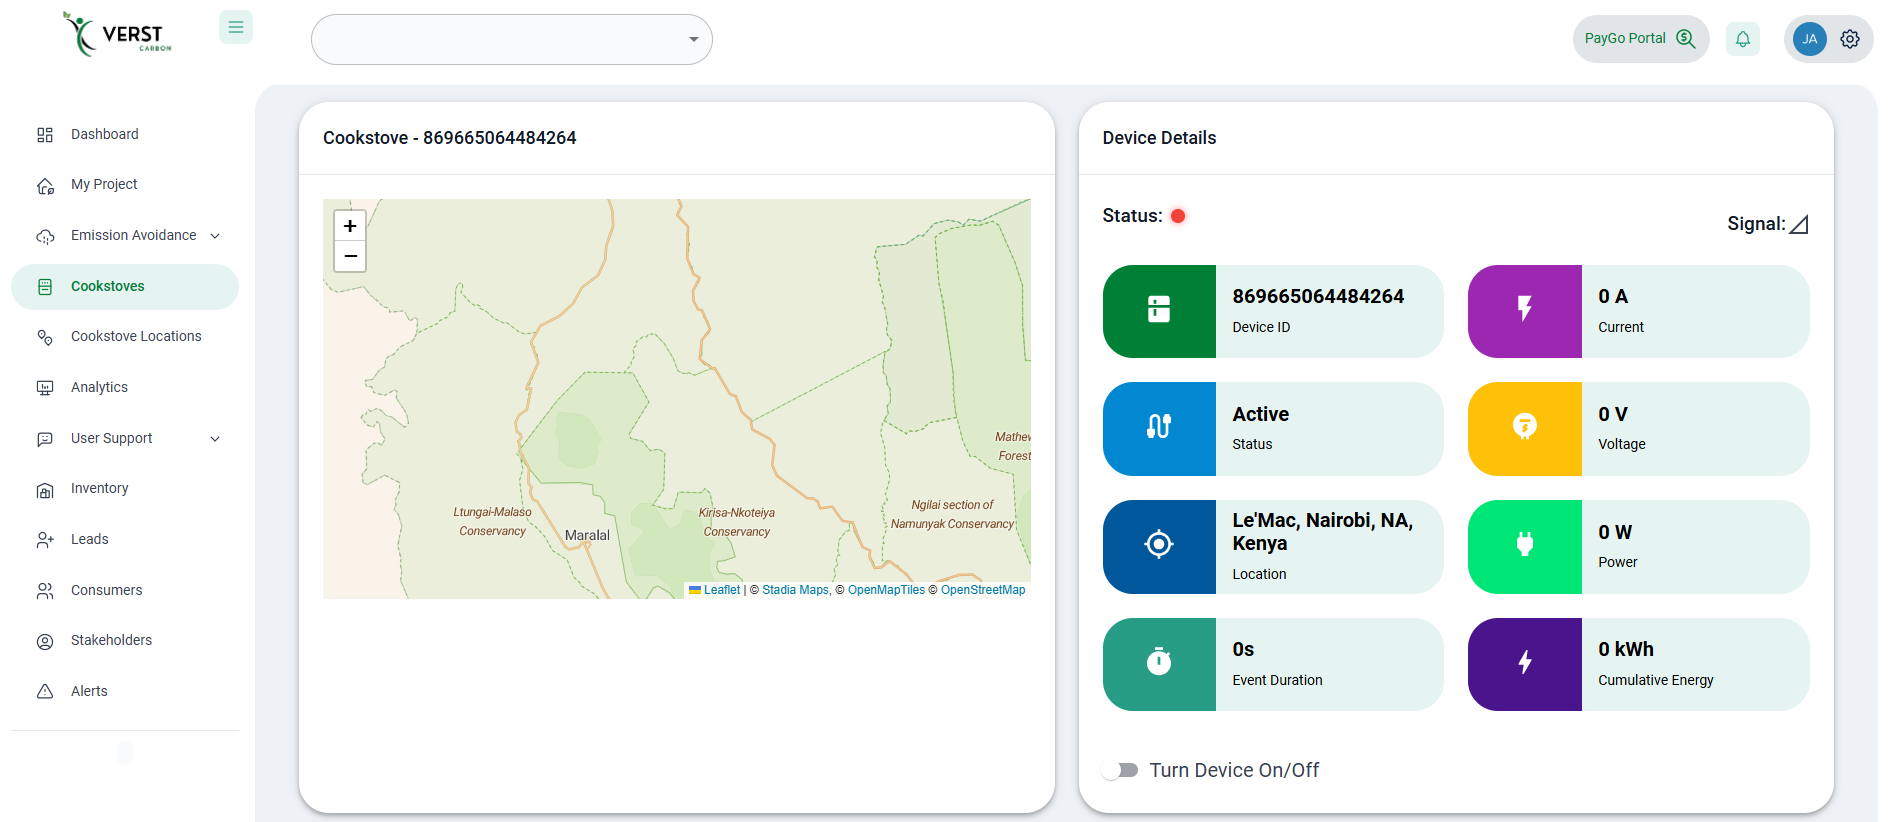
Task: Click the Cookstove Locations pin icon
Action: (45, 338)
